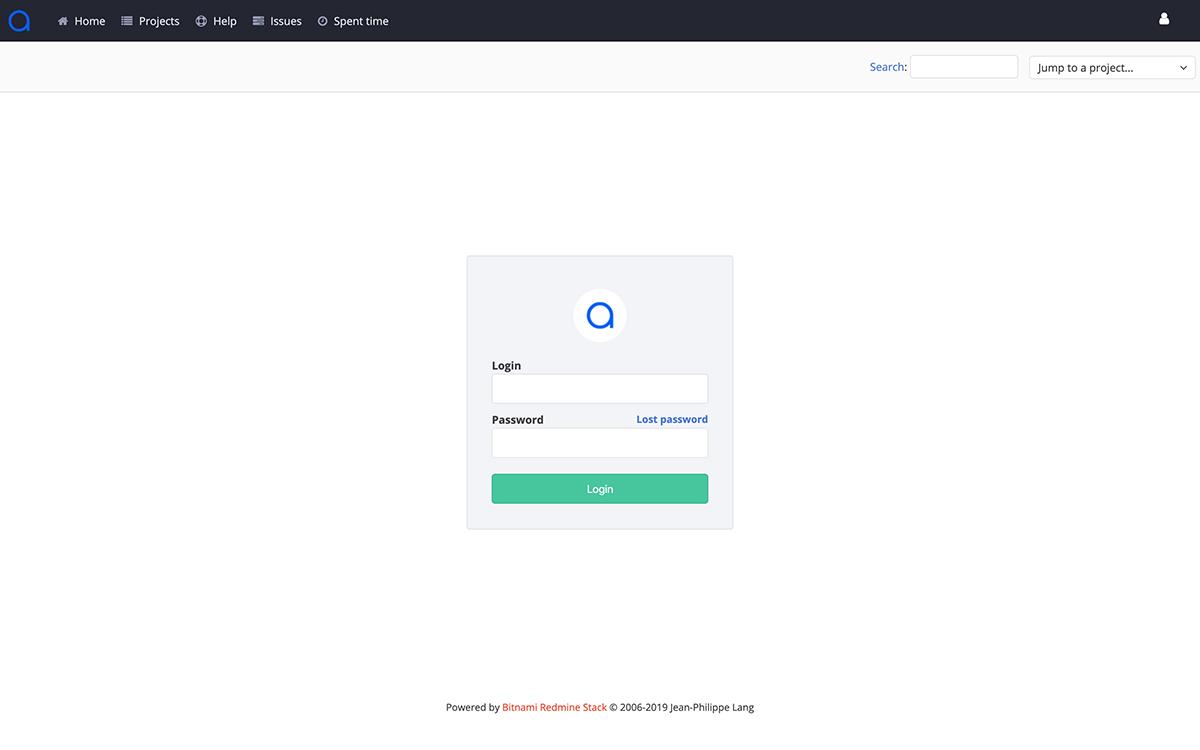The height and width of the screenshot is (750, 1200).
Task: Click the Issues icon in the top bar
Action: click(257, 20)
